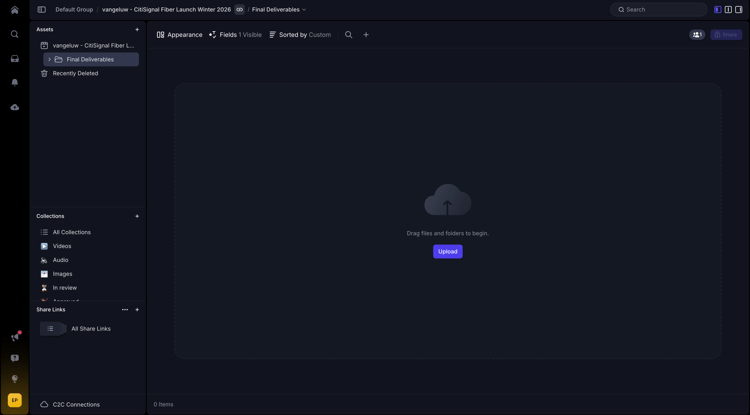Open the help question mark icon

tap(14, 358)
